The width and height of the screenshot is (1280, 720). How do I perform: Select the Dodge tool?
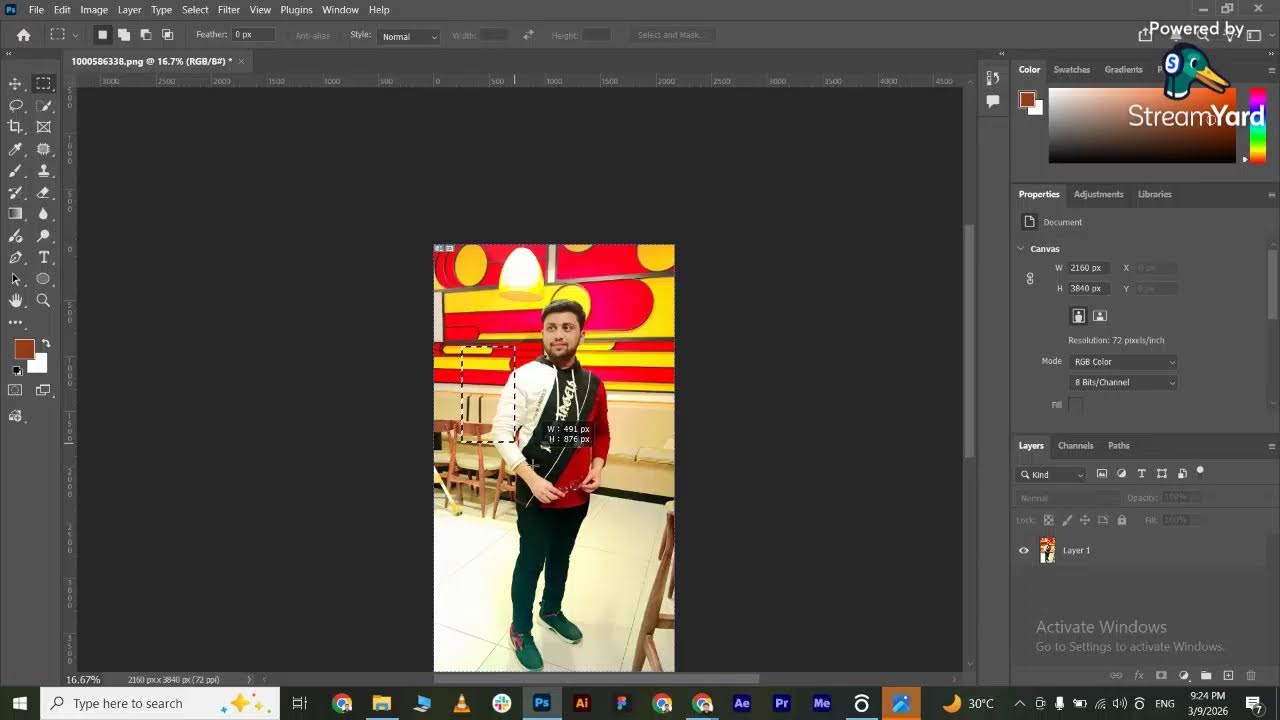pos(43,236)
